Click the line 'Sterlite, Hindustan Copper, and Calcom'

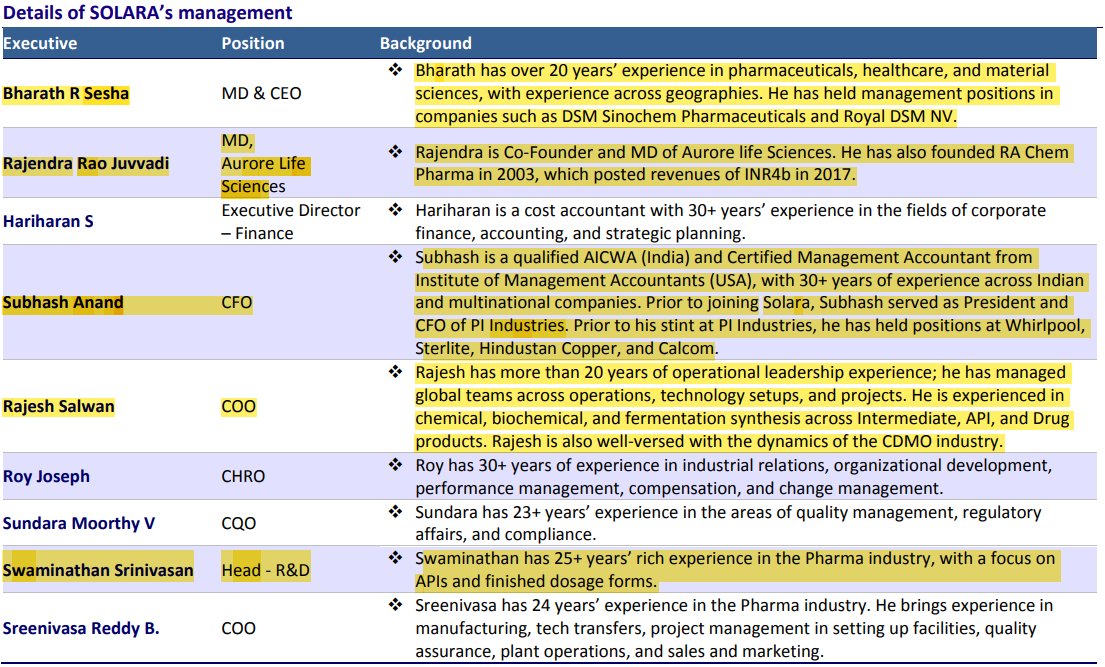pos(567,348)
